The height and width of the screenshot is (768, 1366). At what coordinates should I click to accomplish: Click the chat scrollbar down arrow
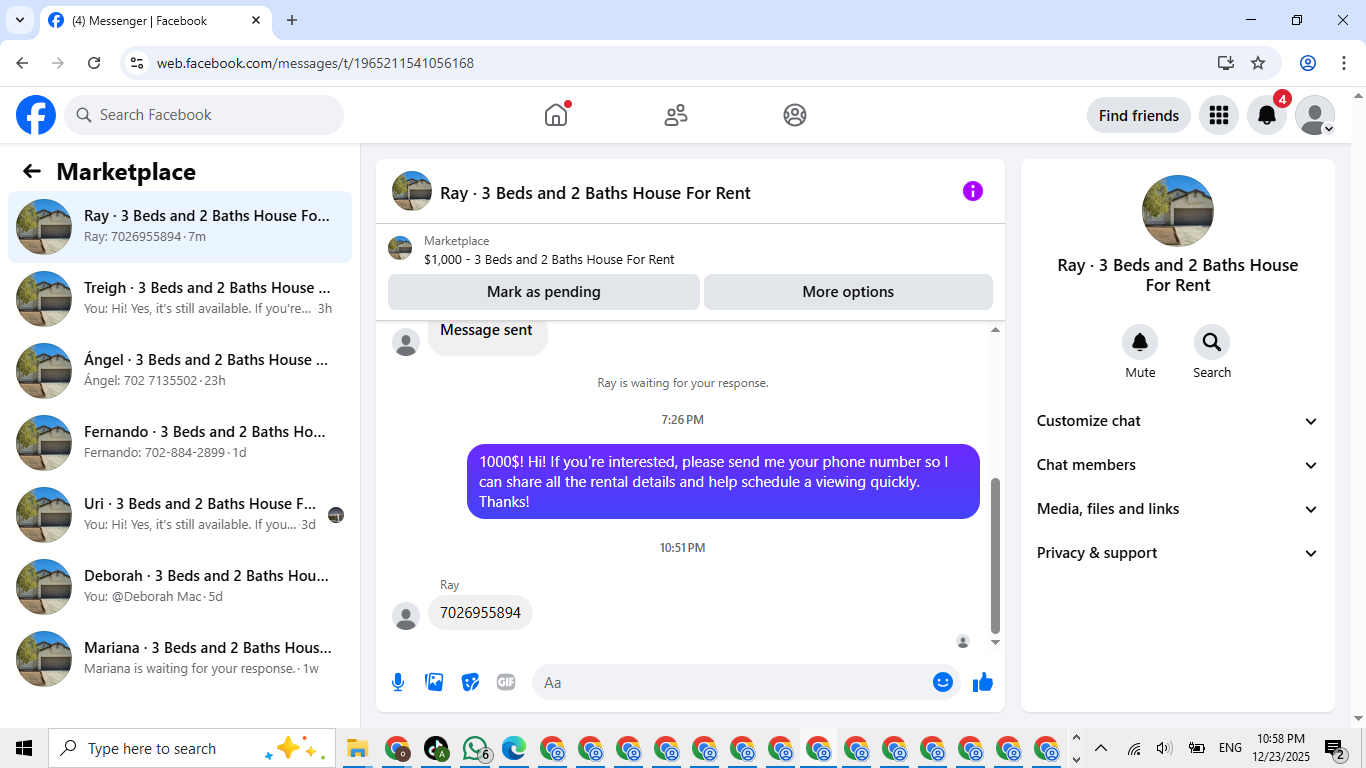pyautogui.click(x=995, y=642)
